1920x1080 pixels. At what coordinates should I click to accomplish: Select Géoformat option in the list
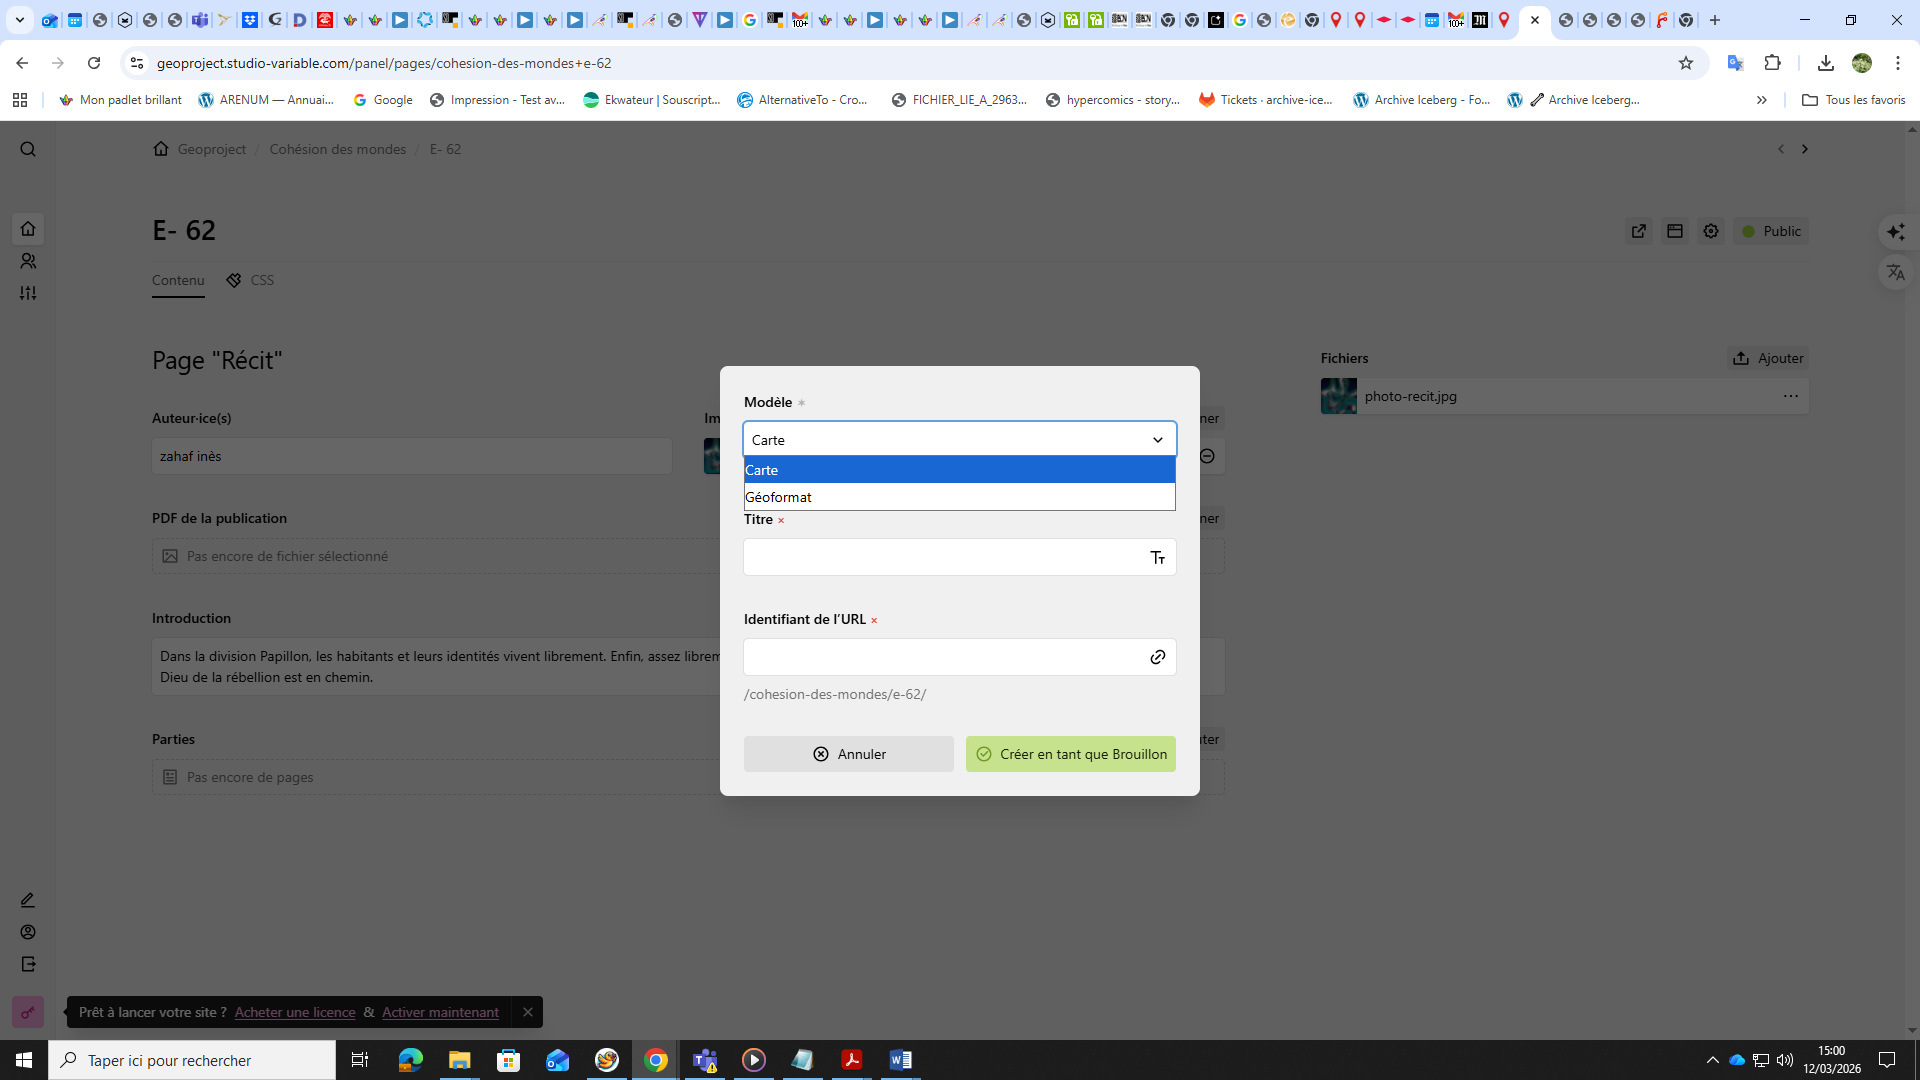959,497
